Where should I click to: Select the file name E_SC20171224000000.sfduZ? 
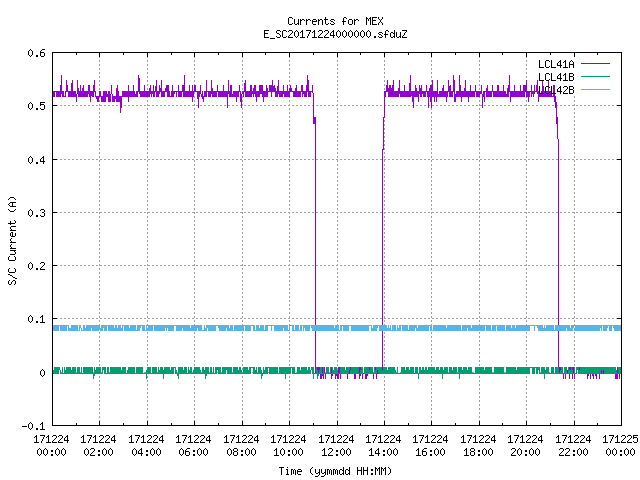pos(335,34)
